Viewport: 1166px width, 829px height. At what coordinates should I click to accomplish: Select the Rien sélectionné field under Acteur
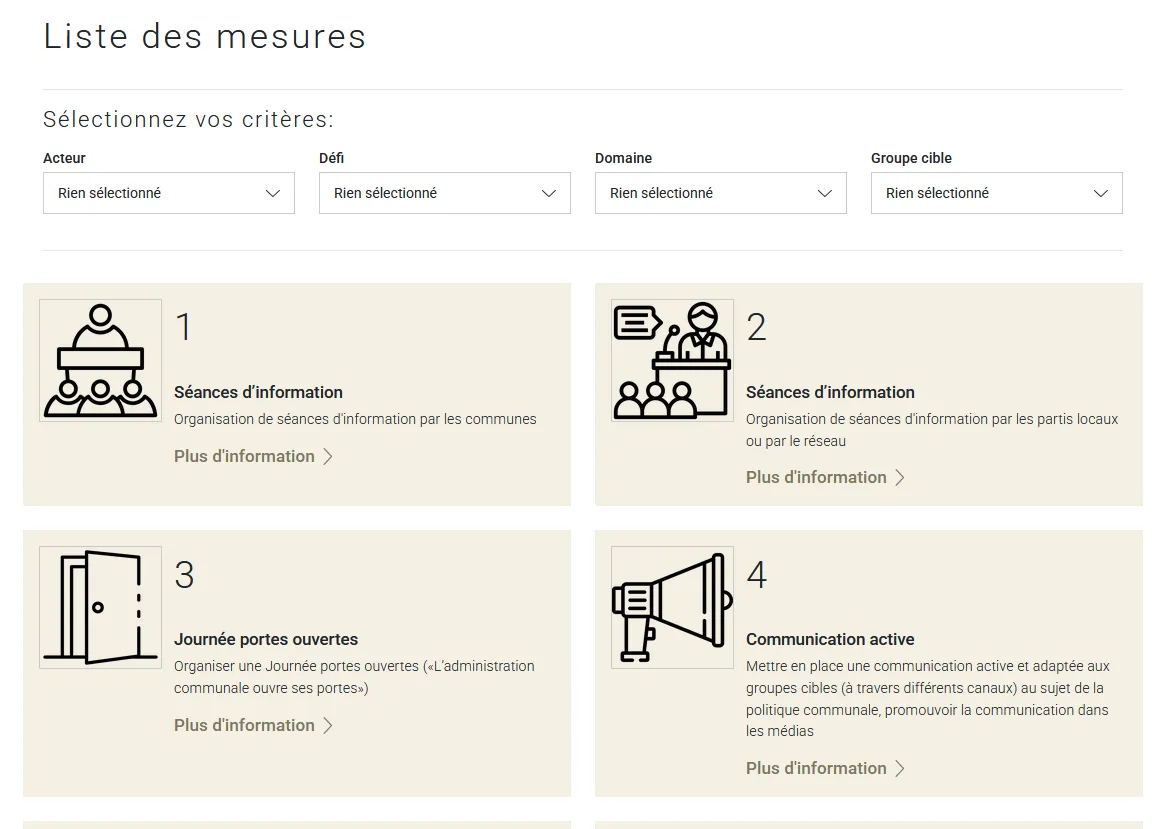168,193
